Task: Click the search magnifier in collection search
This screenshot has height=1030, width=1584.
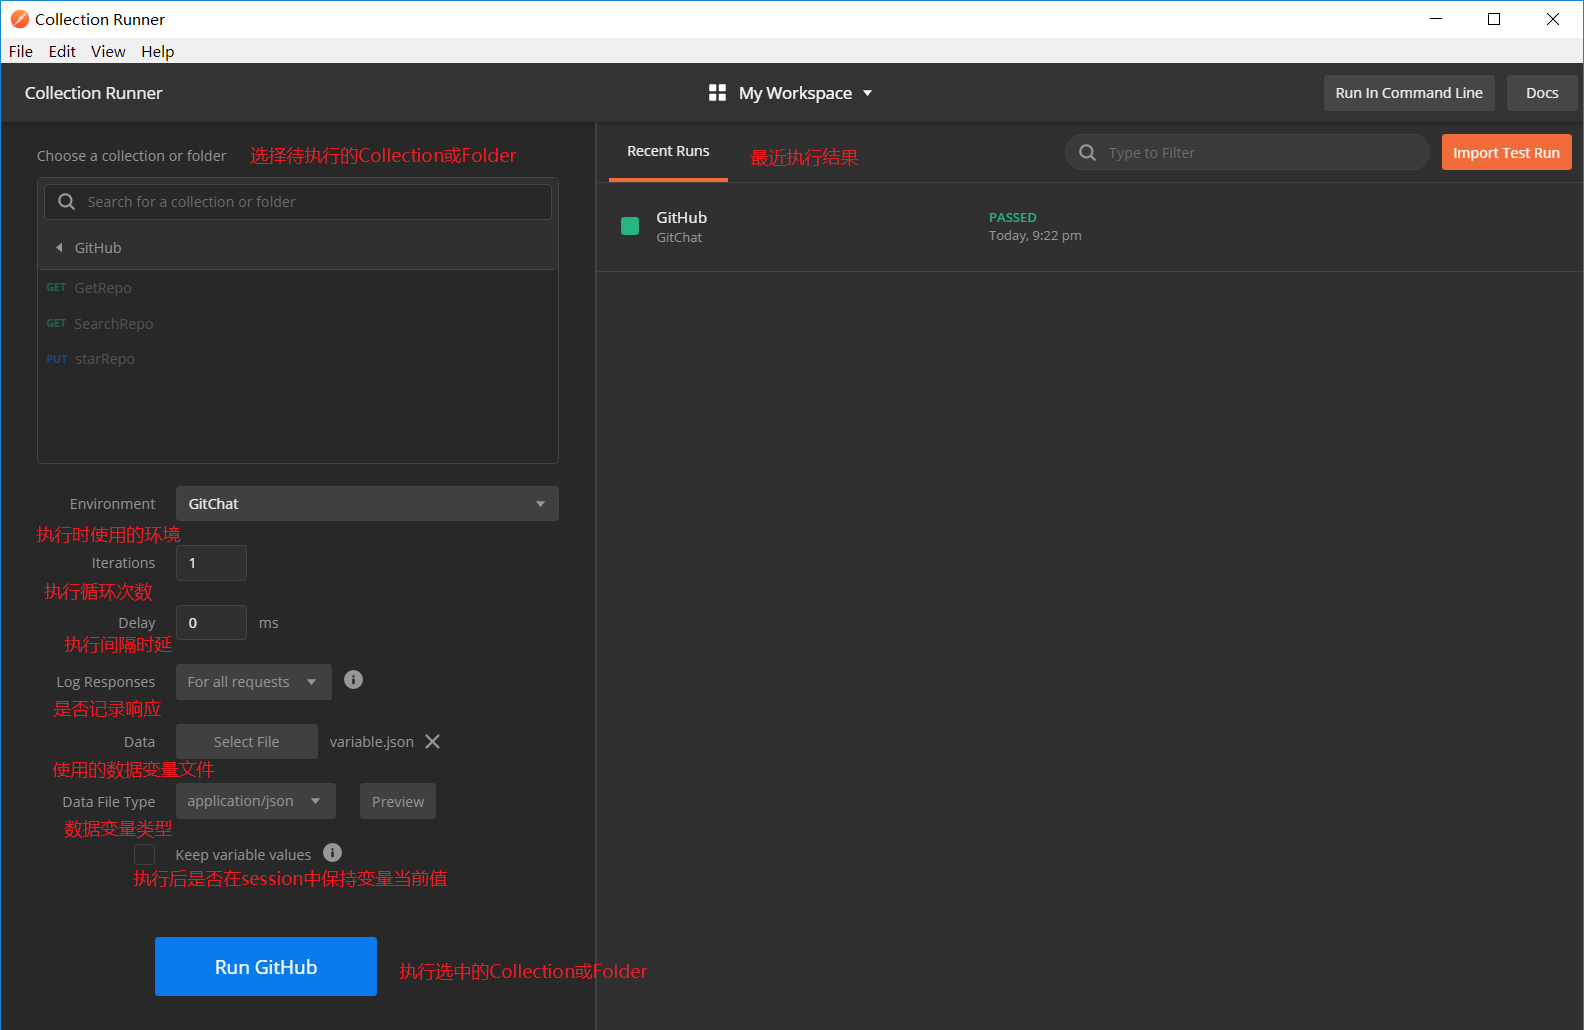Action: (x=67, y=202)
